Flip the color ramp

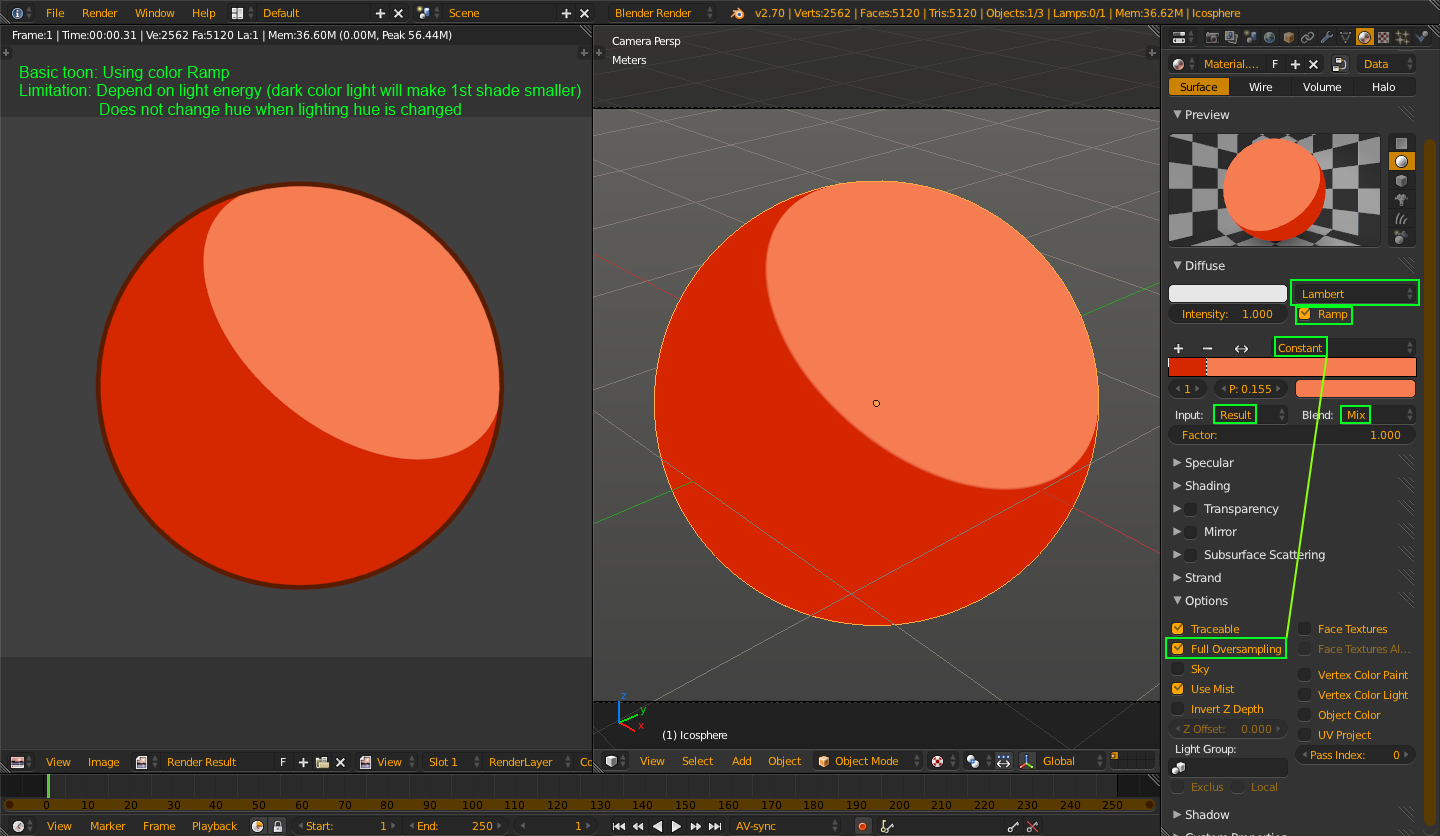coord(1241,348)
